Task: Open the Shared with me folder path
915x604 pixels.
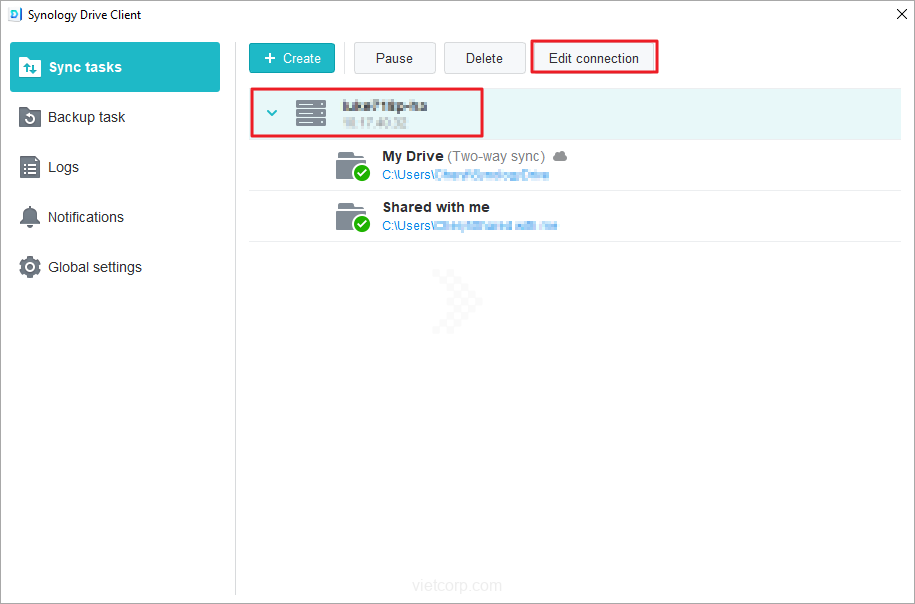Action: tap(469, 226)
